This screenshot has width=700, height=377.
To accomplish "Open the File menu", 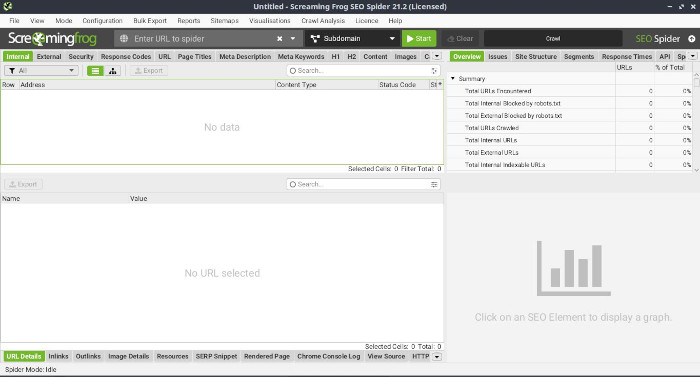I will pos(14,21).
